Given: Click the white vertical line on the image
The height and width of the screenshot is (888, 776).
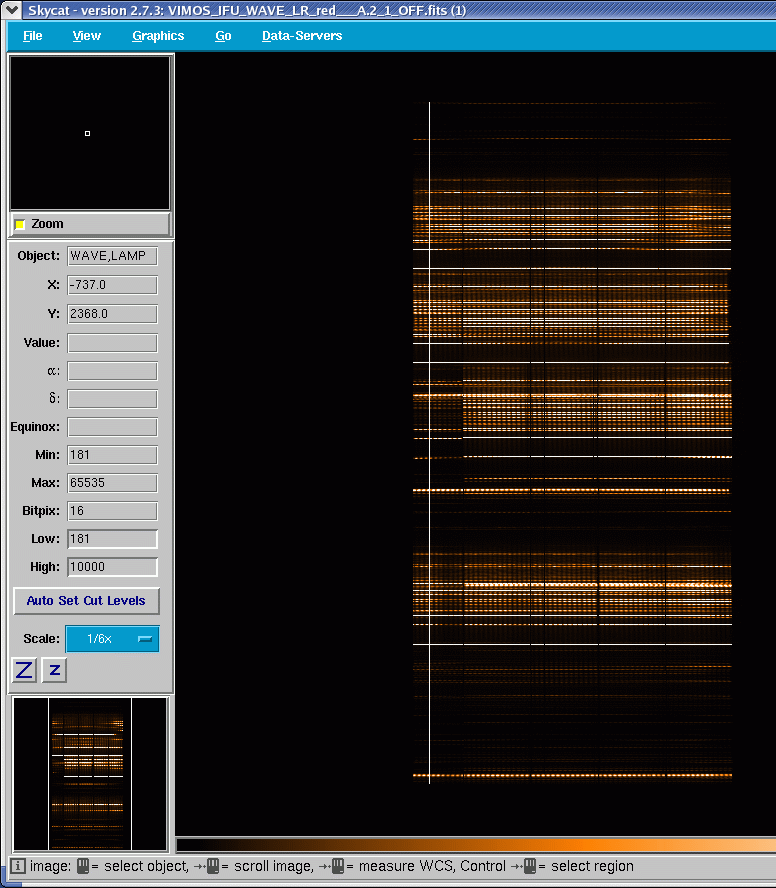Looking at the screenshot, I should [429, 442].
